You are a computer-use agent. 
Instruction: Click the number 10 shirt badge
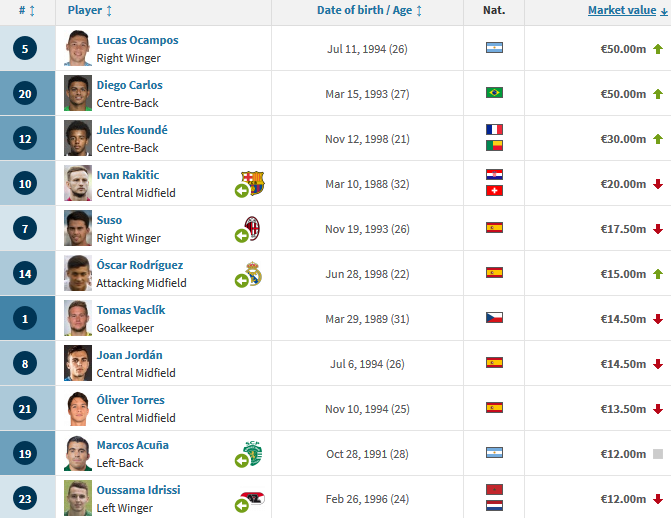26,183
